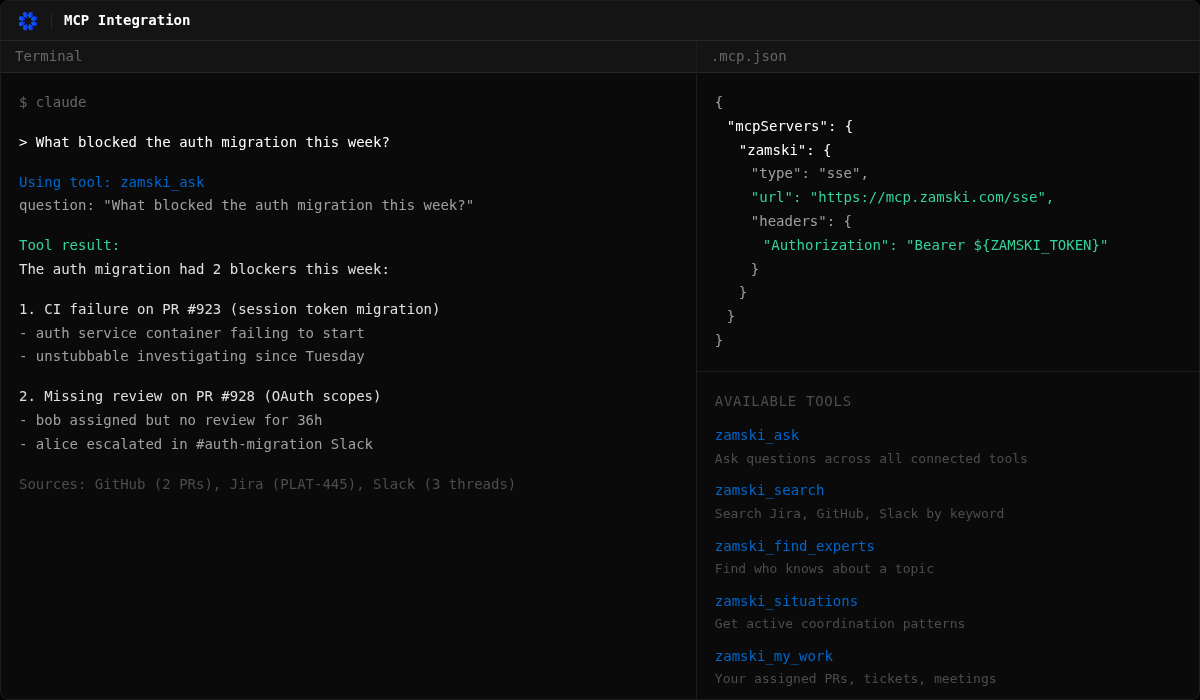Click 'Using tool: zamski_ask' line
The height and width of the screenshot is (700, 1200).
tap(112, 182)
